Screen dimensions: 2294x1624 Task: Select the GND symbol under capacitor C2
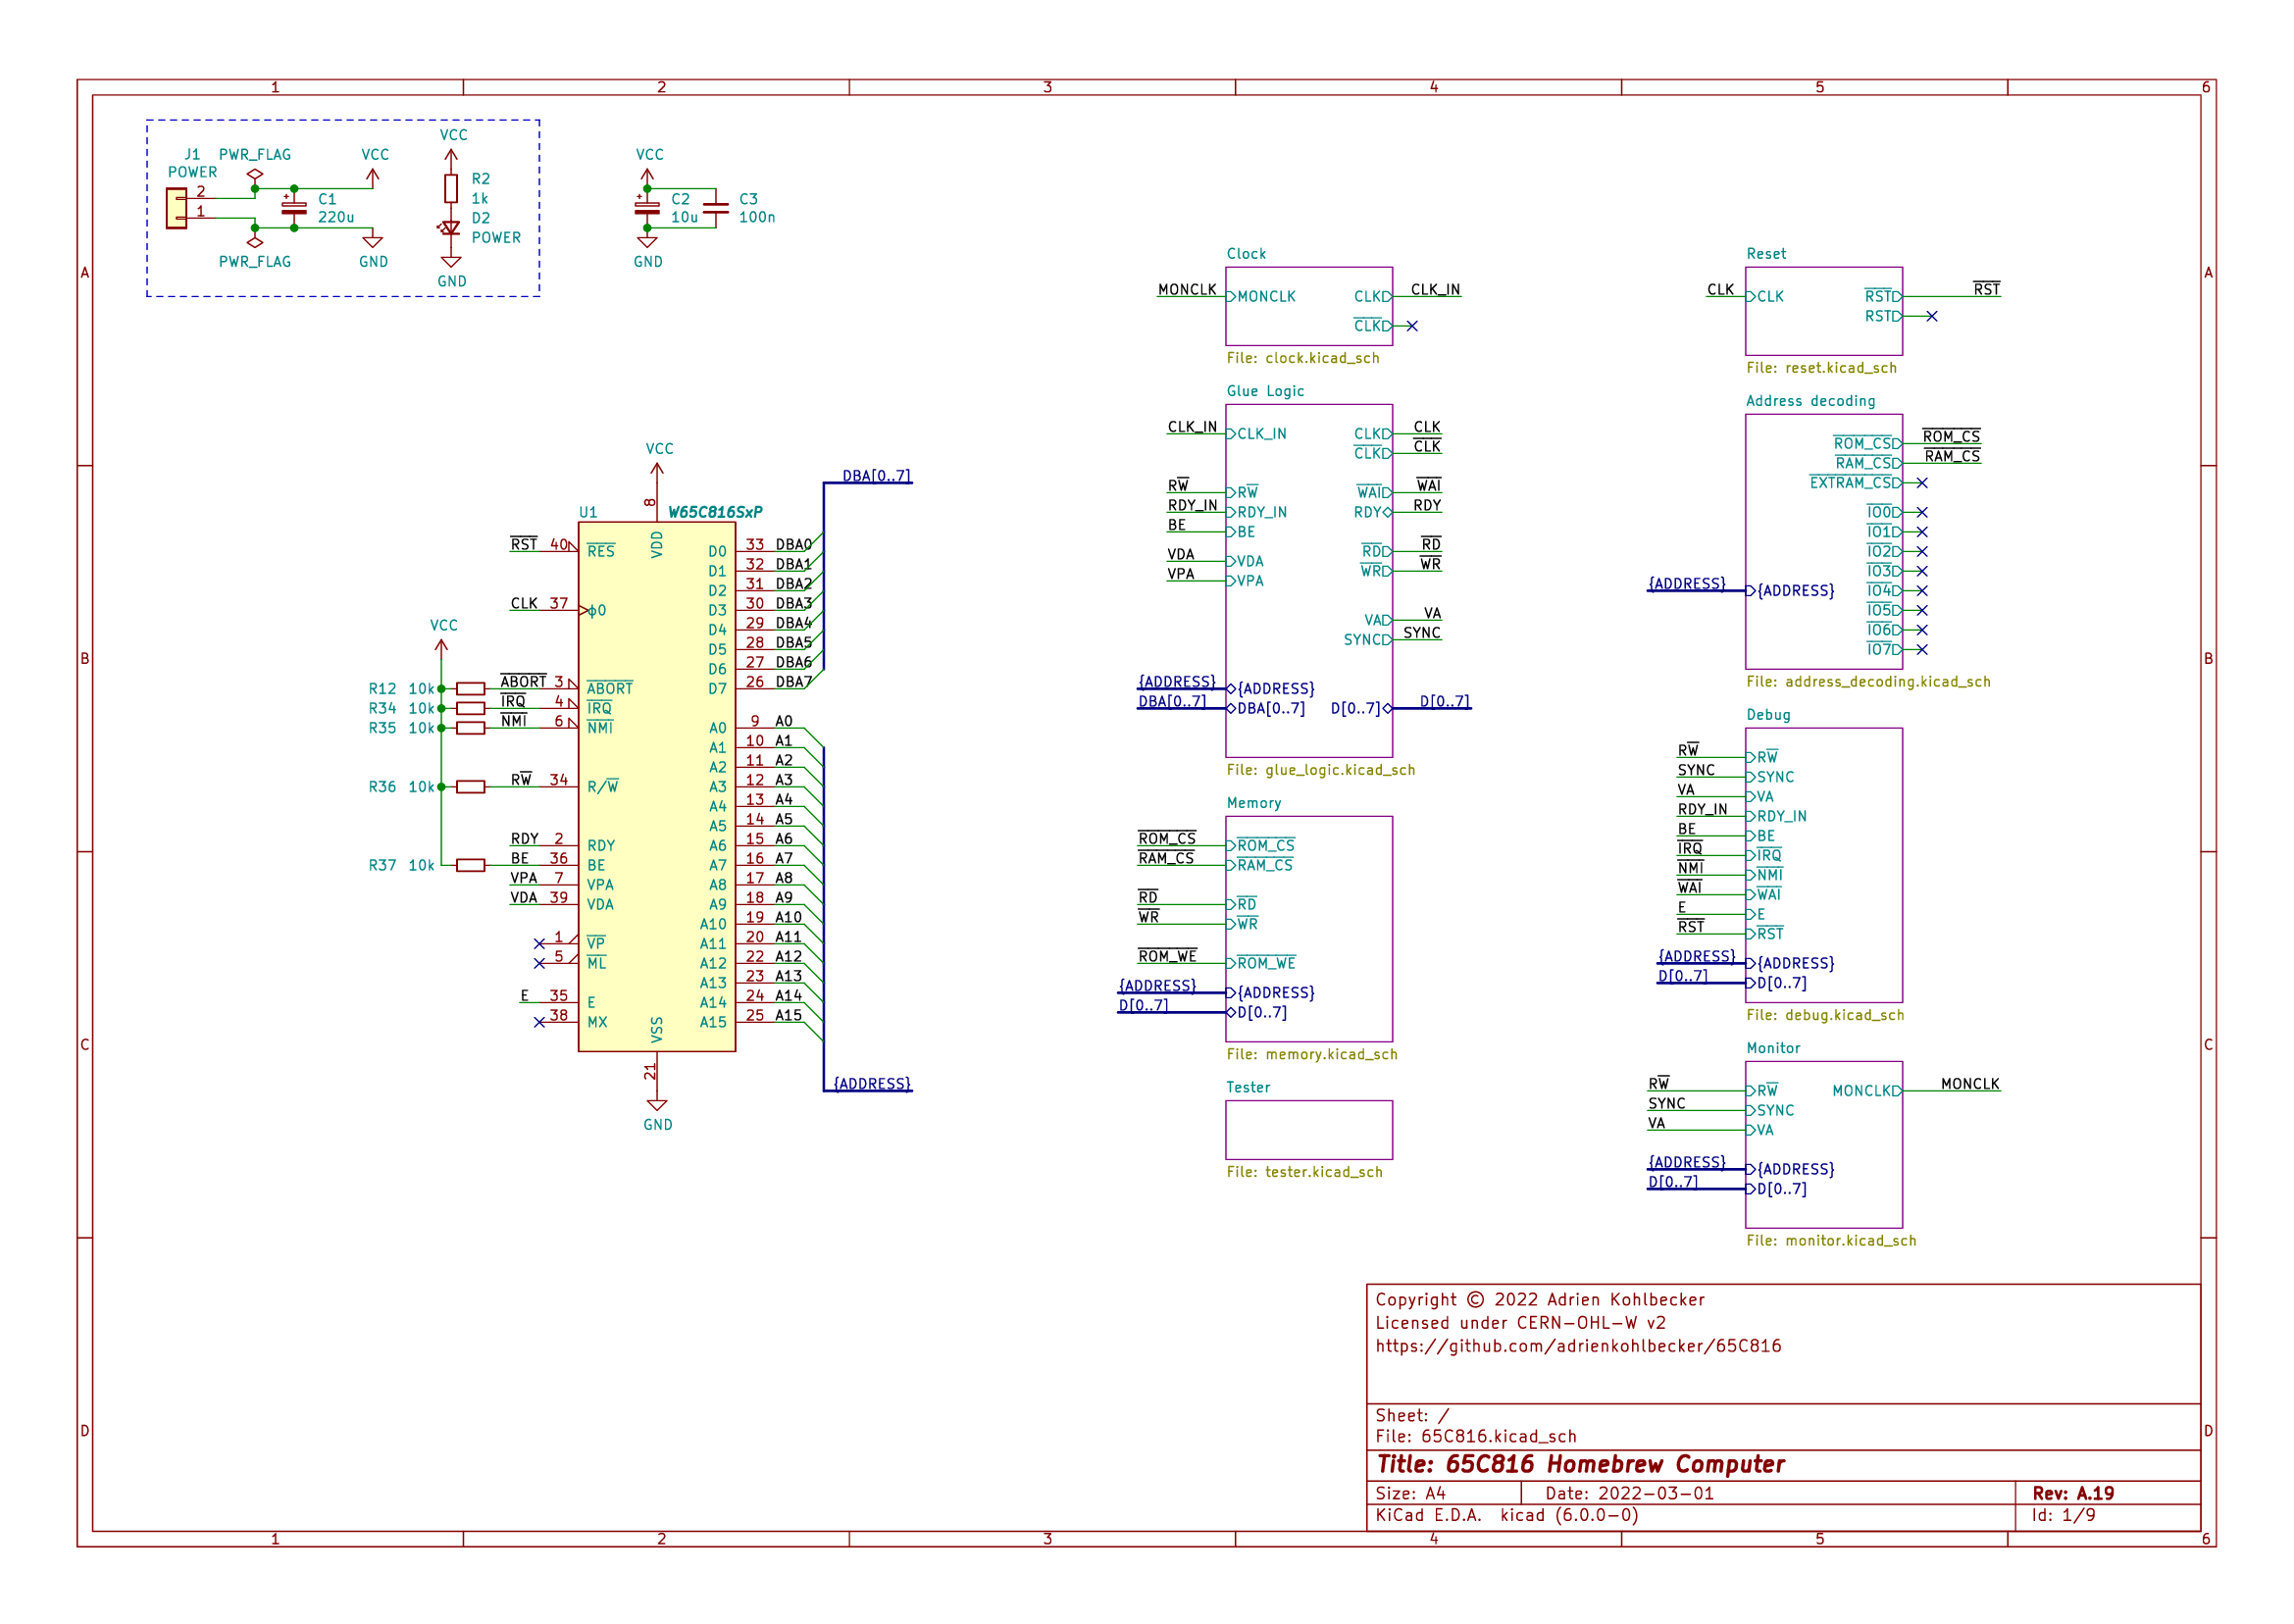click(647, 242)
